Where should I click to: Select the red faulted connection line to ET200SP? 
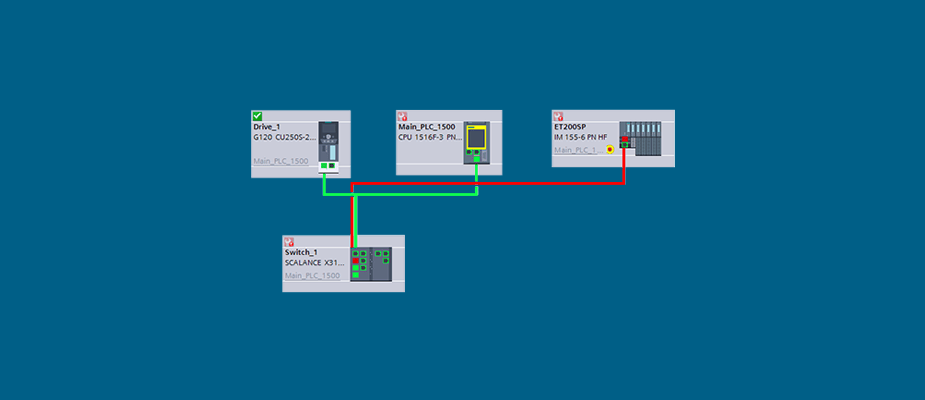pyautogui.click(x=488, y=183)
